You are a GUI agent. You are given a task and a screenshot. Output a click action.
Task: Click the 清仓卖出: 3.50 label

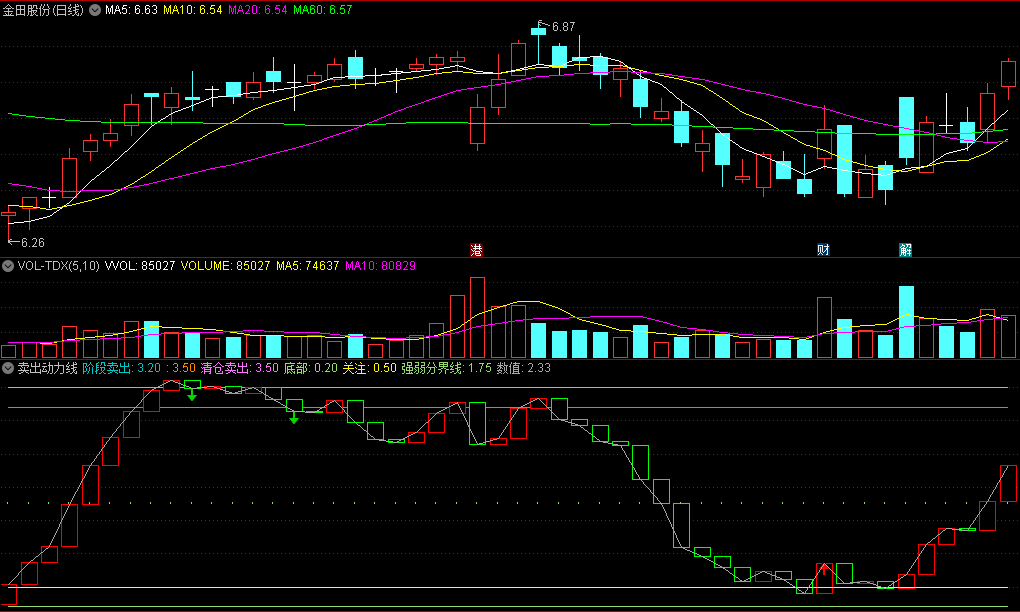pos(239,368)
